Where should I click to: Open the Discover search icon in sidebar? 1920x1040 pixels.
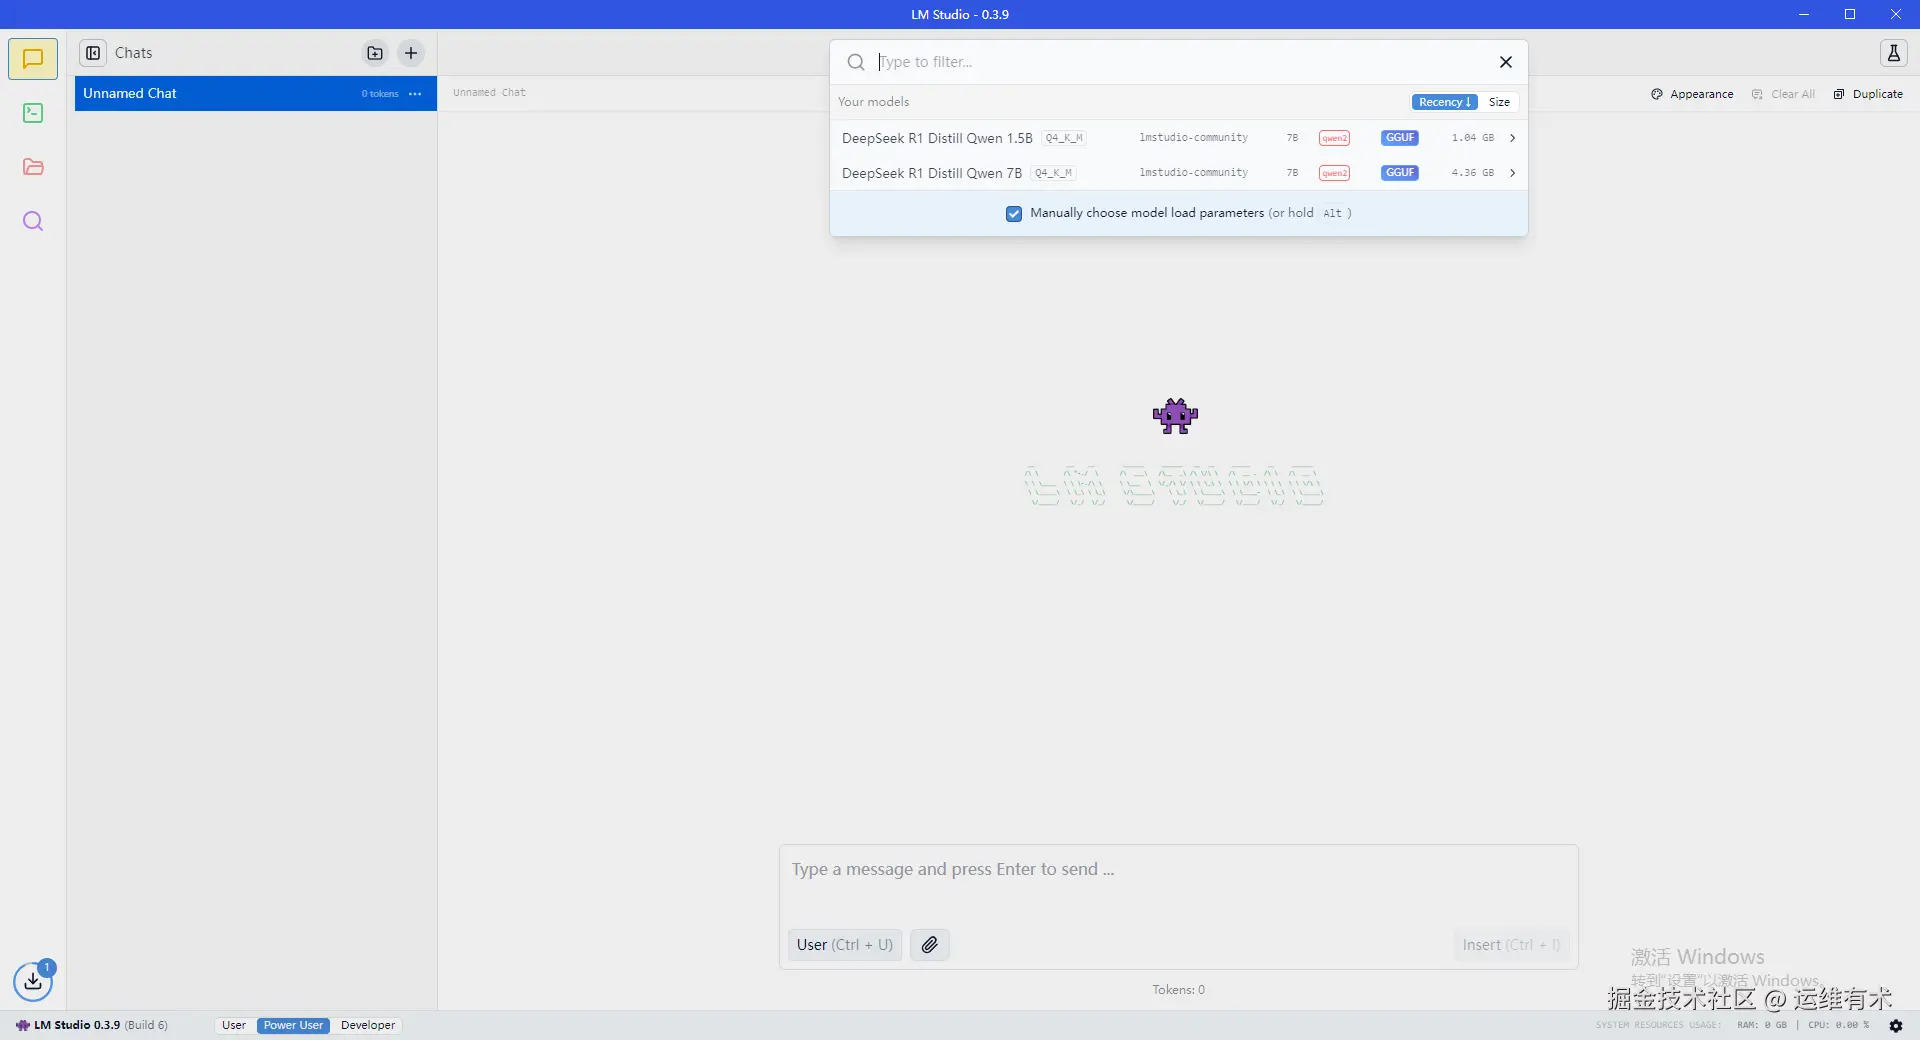(33, 221)
